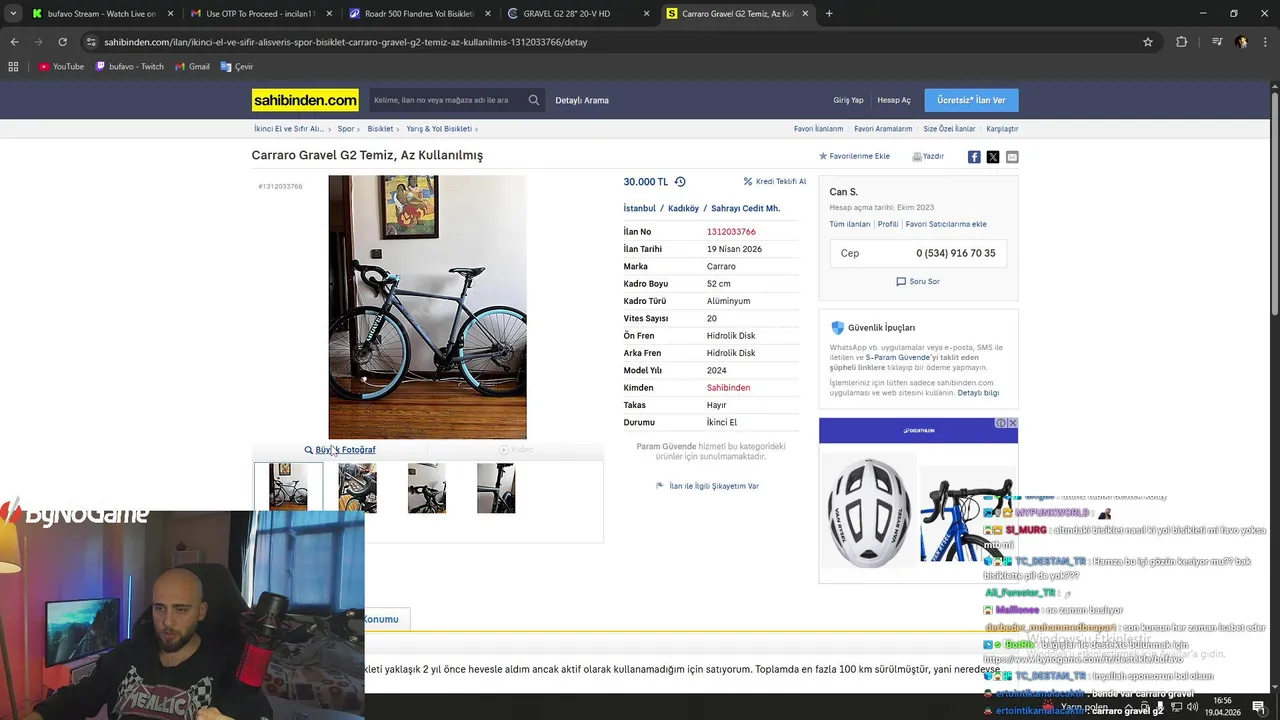Open Karşılaştır menu
1280x720 pixels.
[x=1002, y=129]
